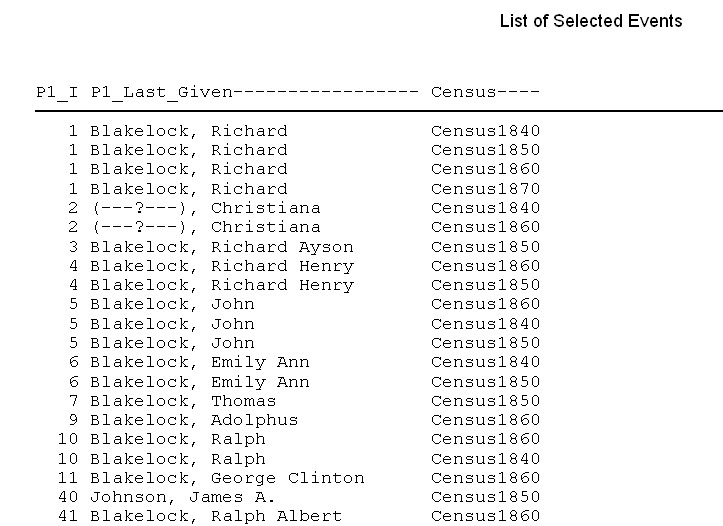Select the P1_I column header

tap(57, 92)
